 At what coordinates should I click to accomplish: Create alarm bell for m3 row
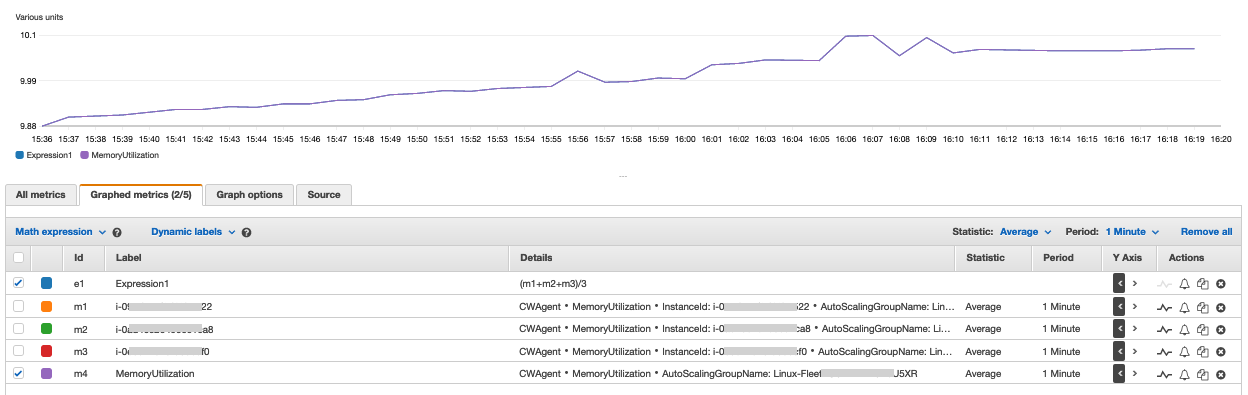coord(1185,352)
